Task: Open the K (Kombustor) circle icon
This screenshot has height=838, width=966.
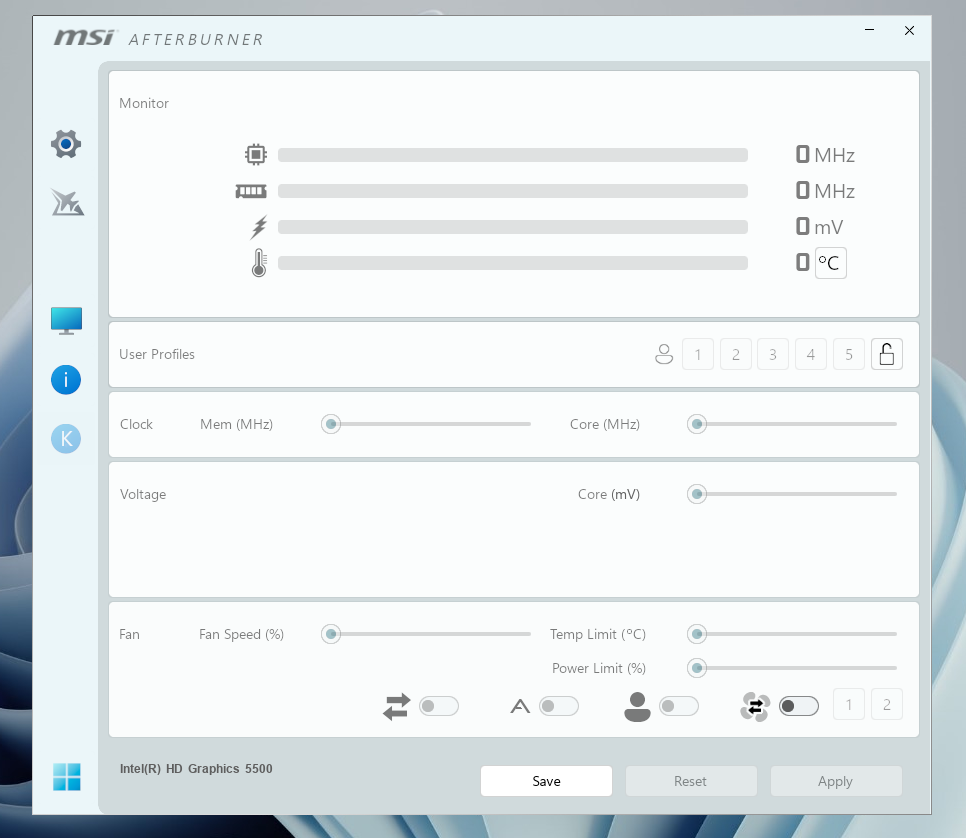Action: tap(66, 439)
